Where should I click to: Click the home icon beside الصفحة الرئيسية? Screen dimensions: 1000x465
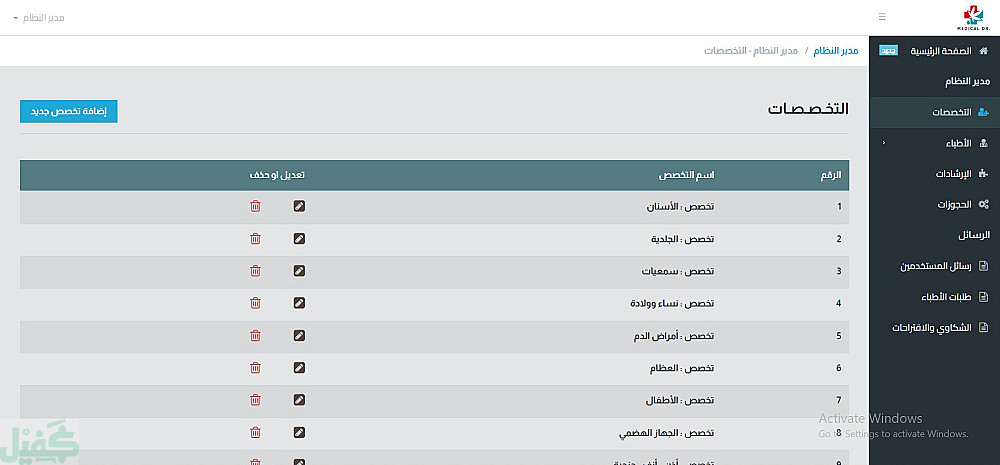pyautogui.click(x=983, y=50)
